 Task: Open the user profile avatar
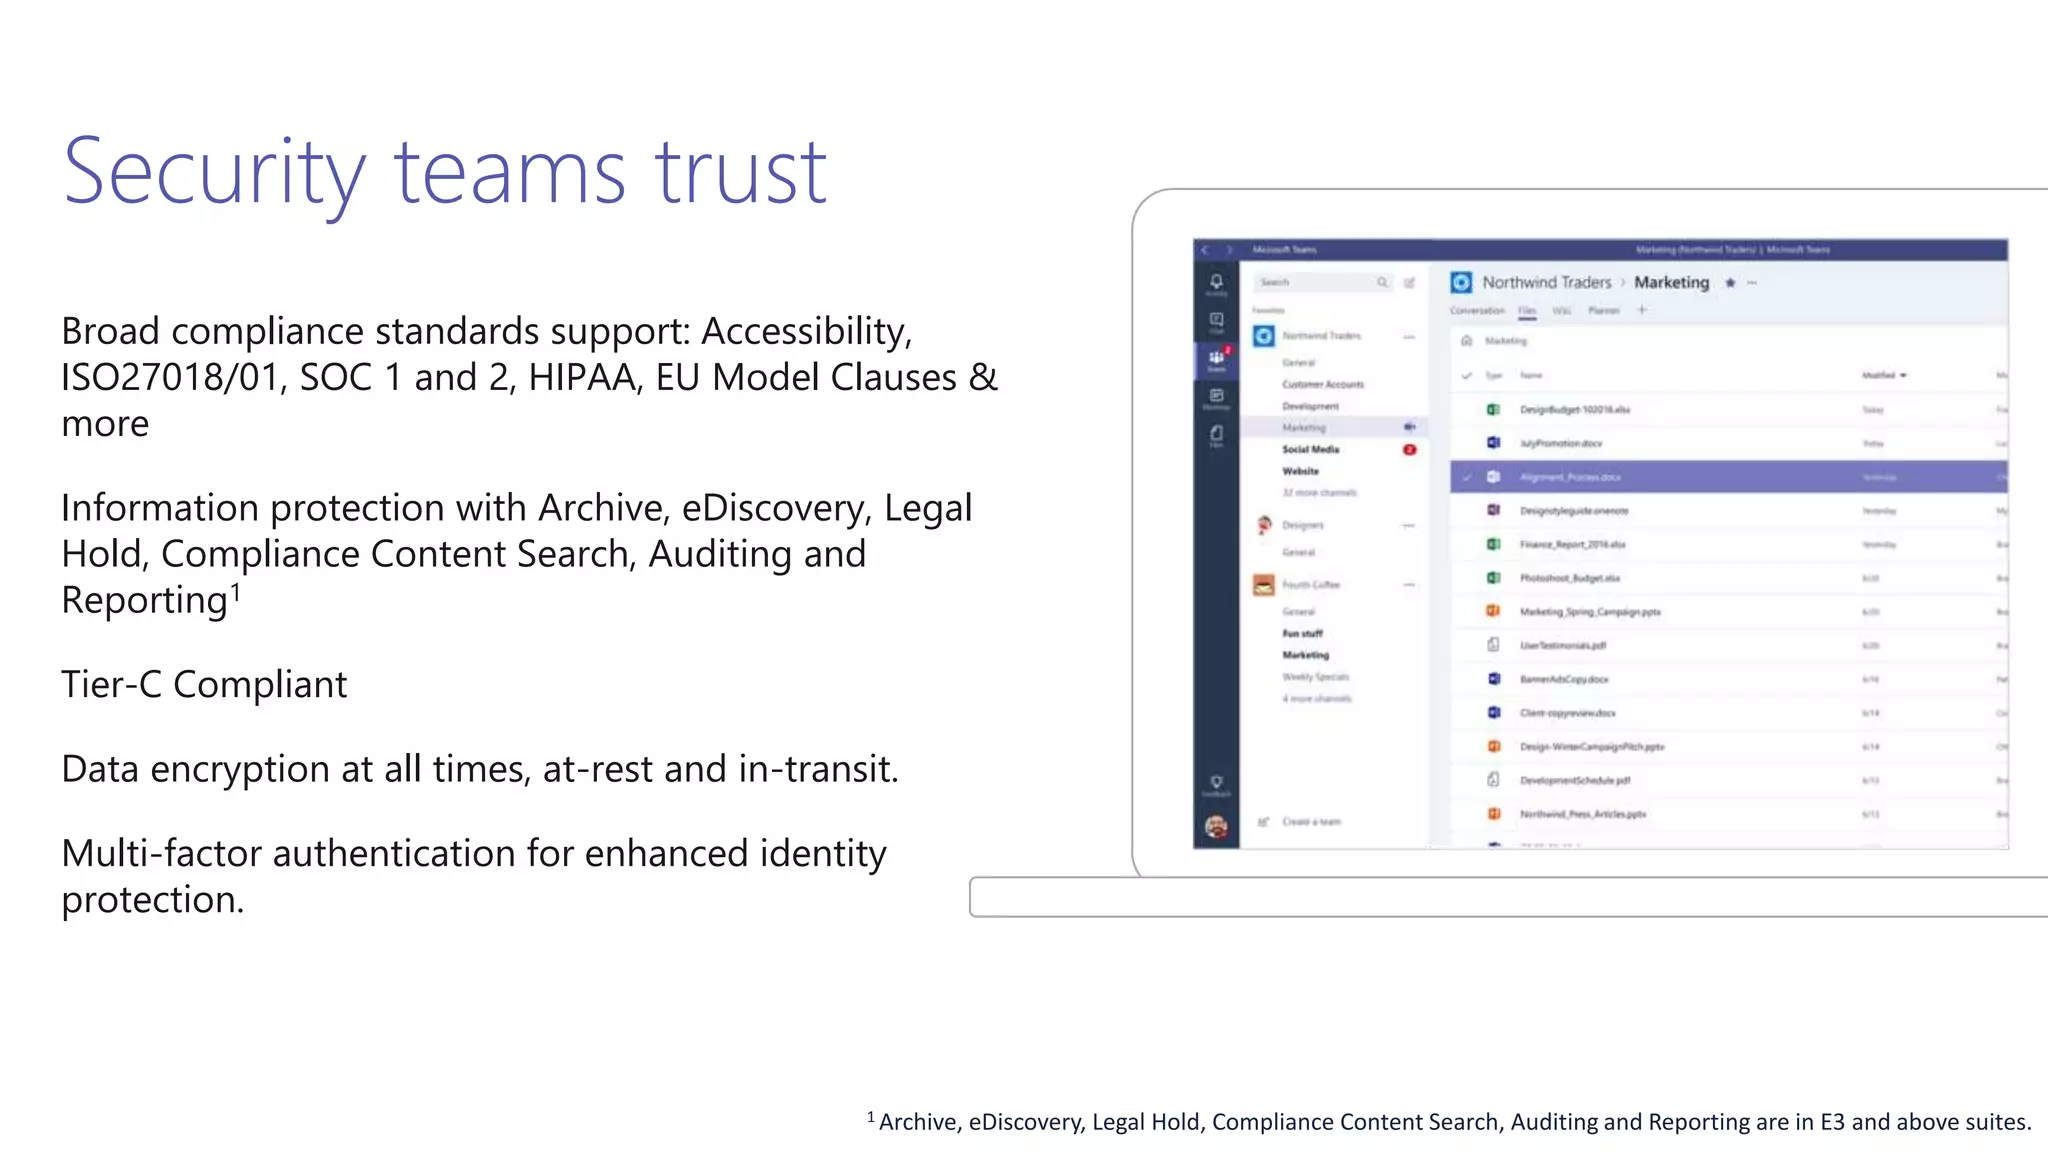pyautogui.click(x=1216, y=826)
